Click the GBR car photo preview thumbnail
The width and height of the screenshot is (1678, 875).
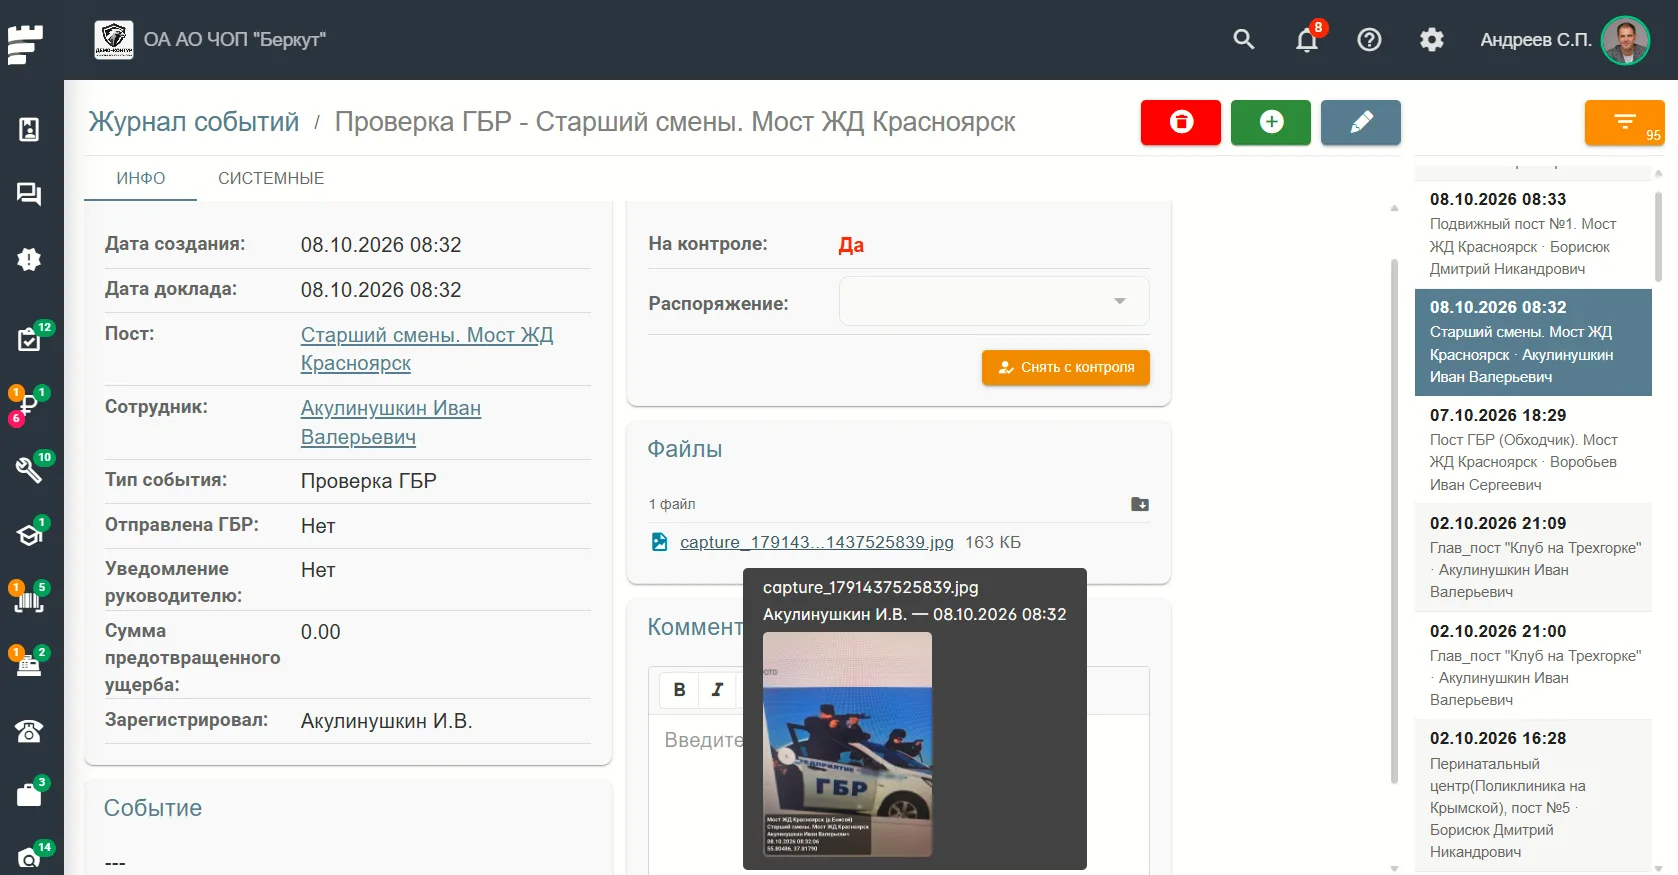coord(847,744)
